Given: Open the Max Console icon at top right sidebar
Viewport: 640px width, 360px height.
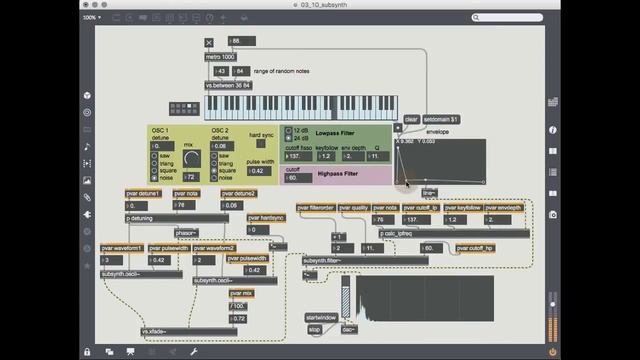Looking at the screenshot, I should click(x=553, y=102).
